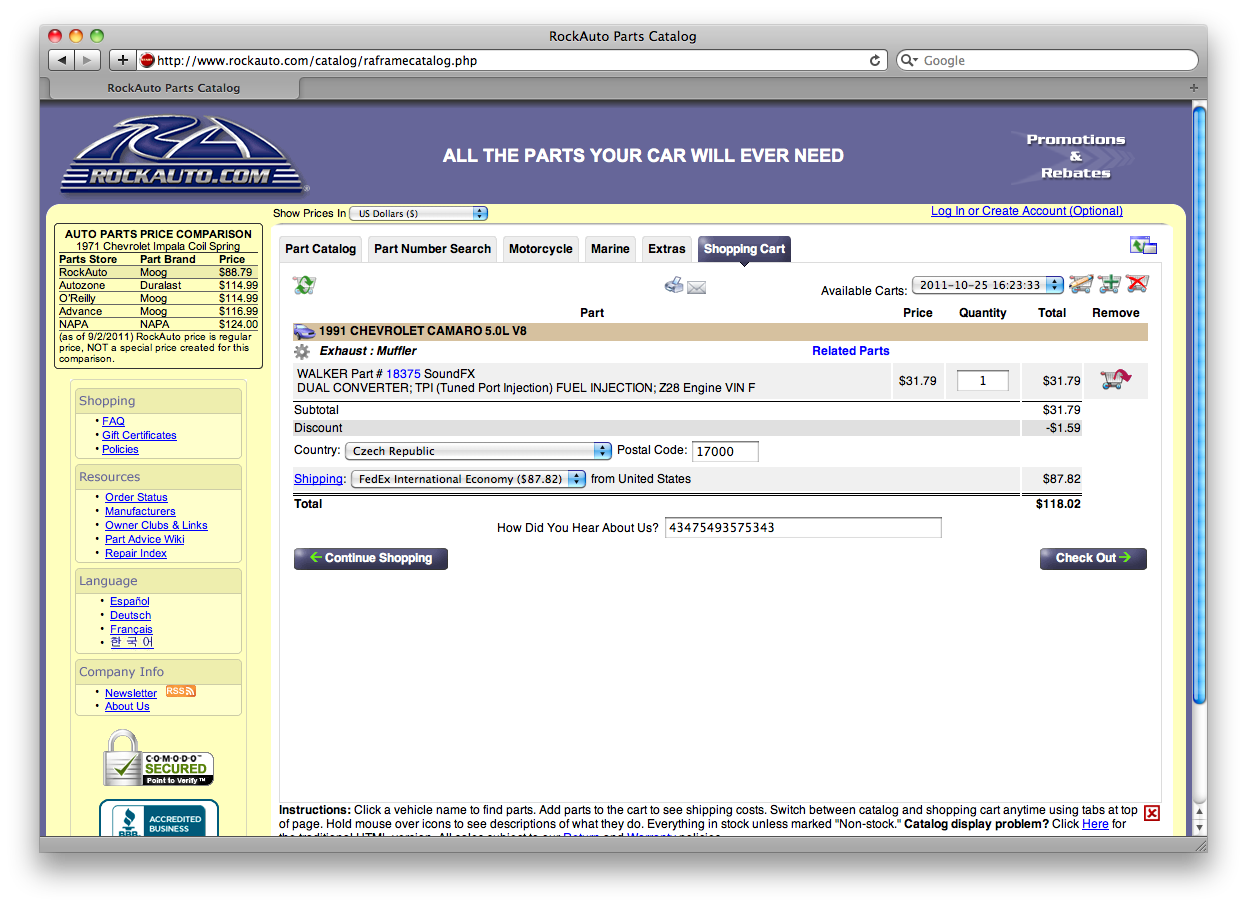The height and width of the screenshot is (900, 1247).
Task: Click the Continue Shopping button
Action: (371, 558)
